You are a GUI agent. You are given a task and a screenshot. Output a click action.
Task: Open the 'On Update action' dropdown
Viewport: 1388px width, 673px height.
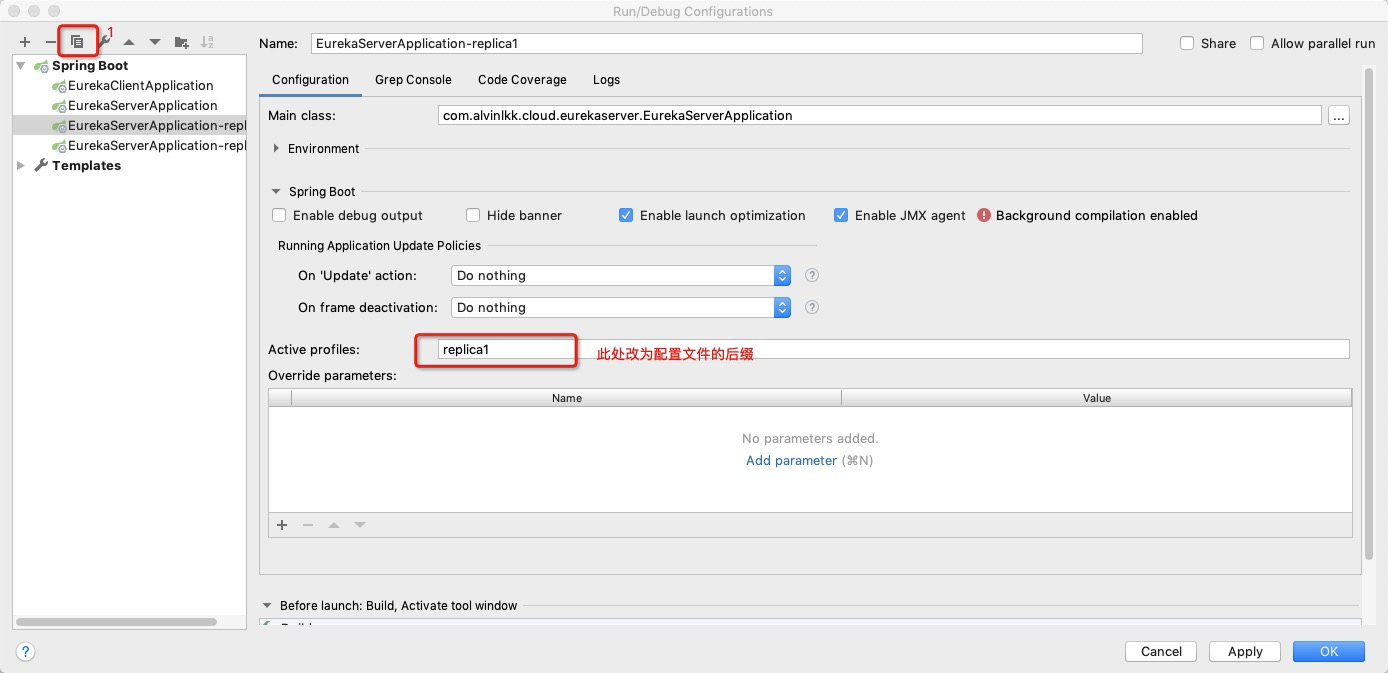(x=621, y=275)
